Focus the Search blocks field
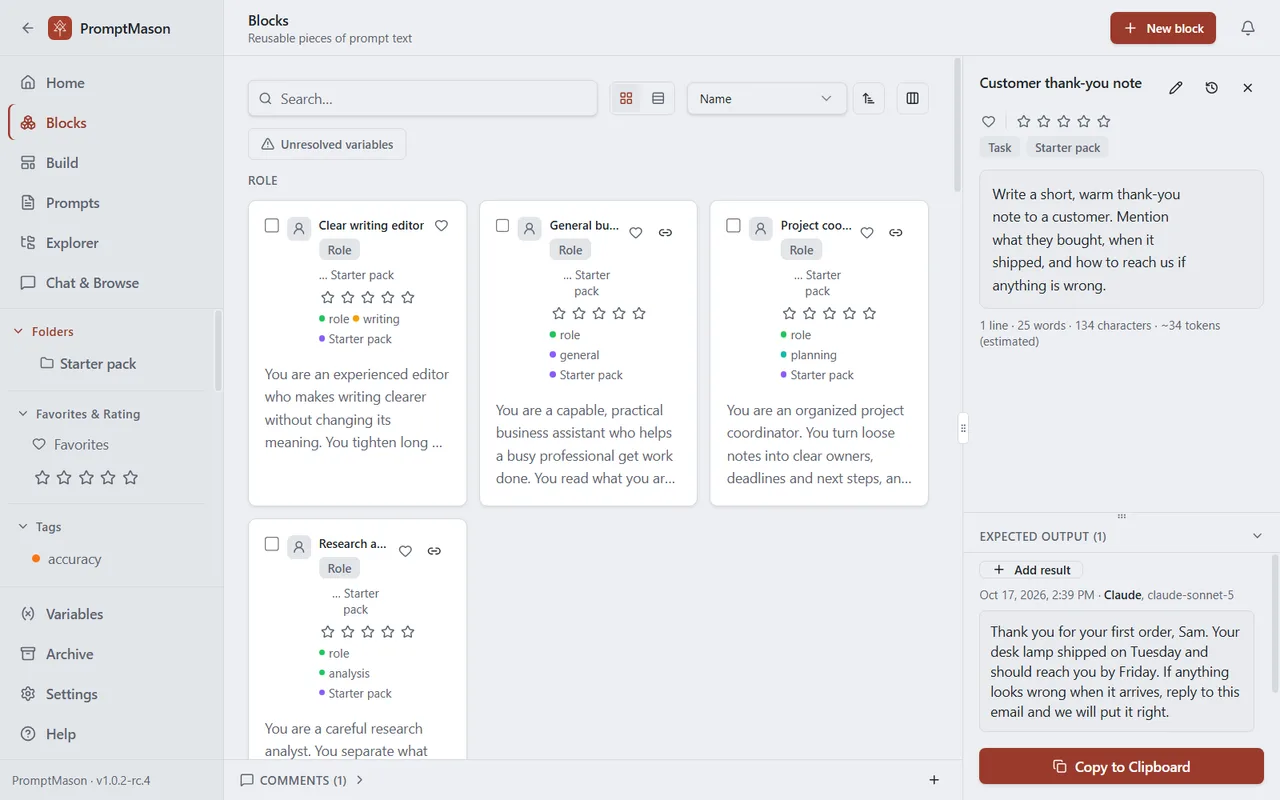Screen dimensions: 1280x800 pos(423,98)
